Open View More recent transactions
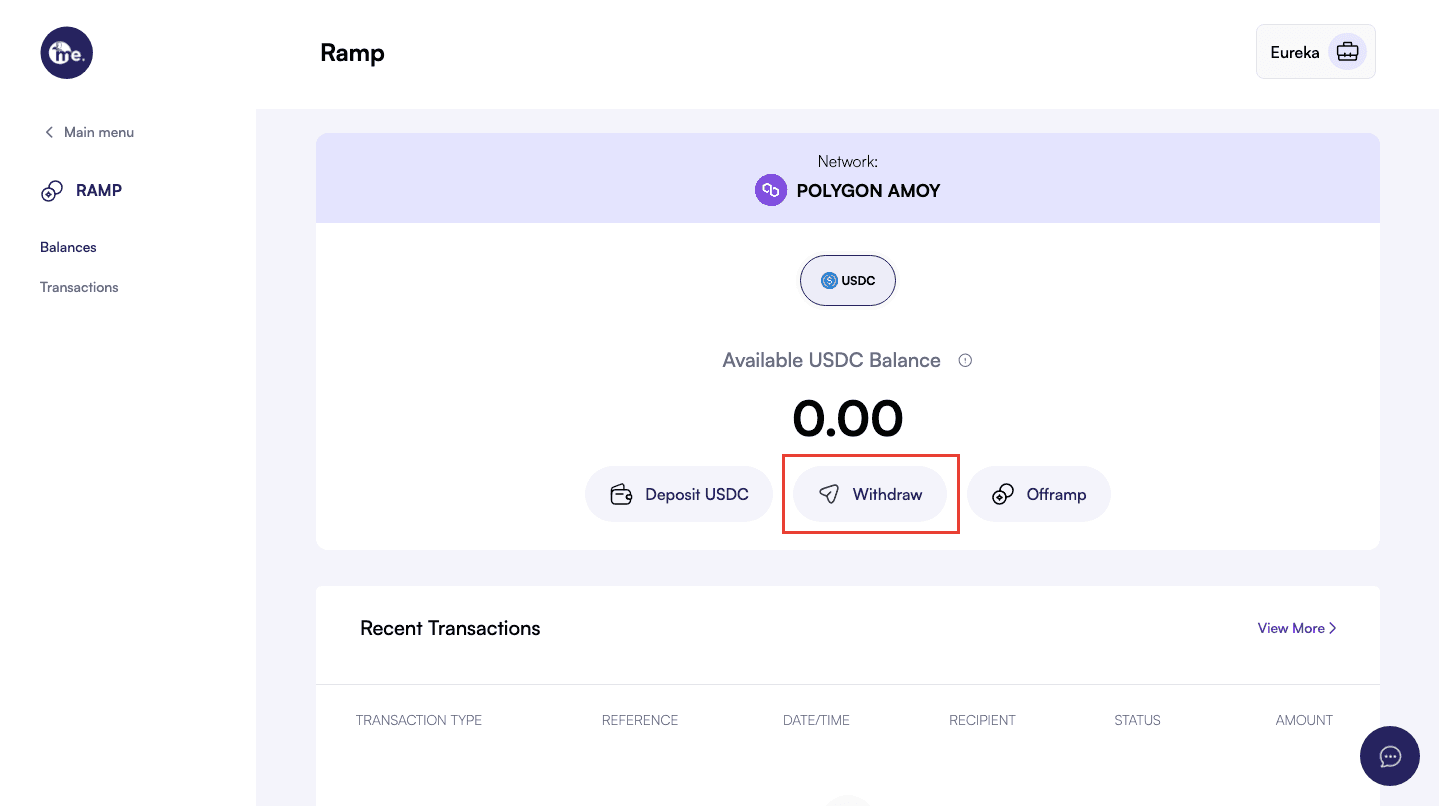Viewport: 1439px width, 806px height. tap(1296, 628)
